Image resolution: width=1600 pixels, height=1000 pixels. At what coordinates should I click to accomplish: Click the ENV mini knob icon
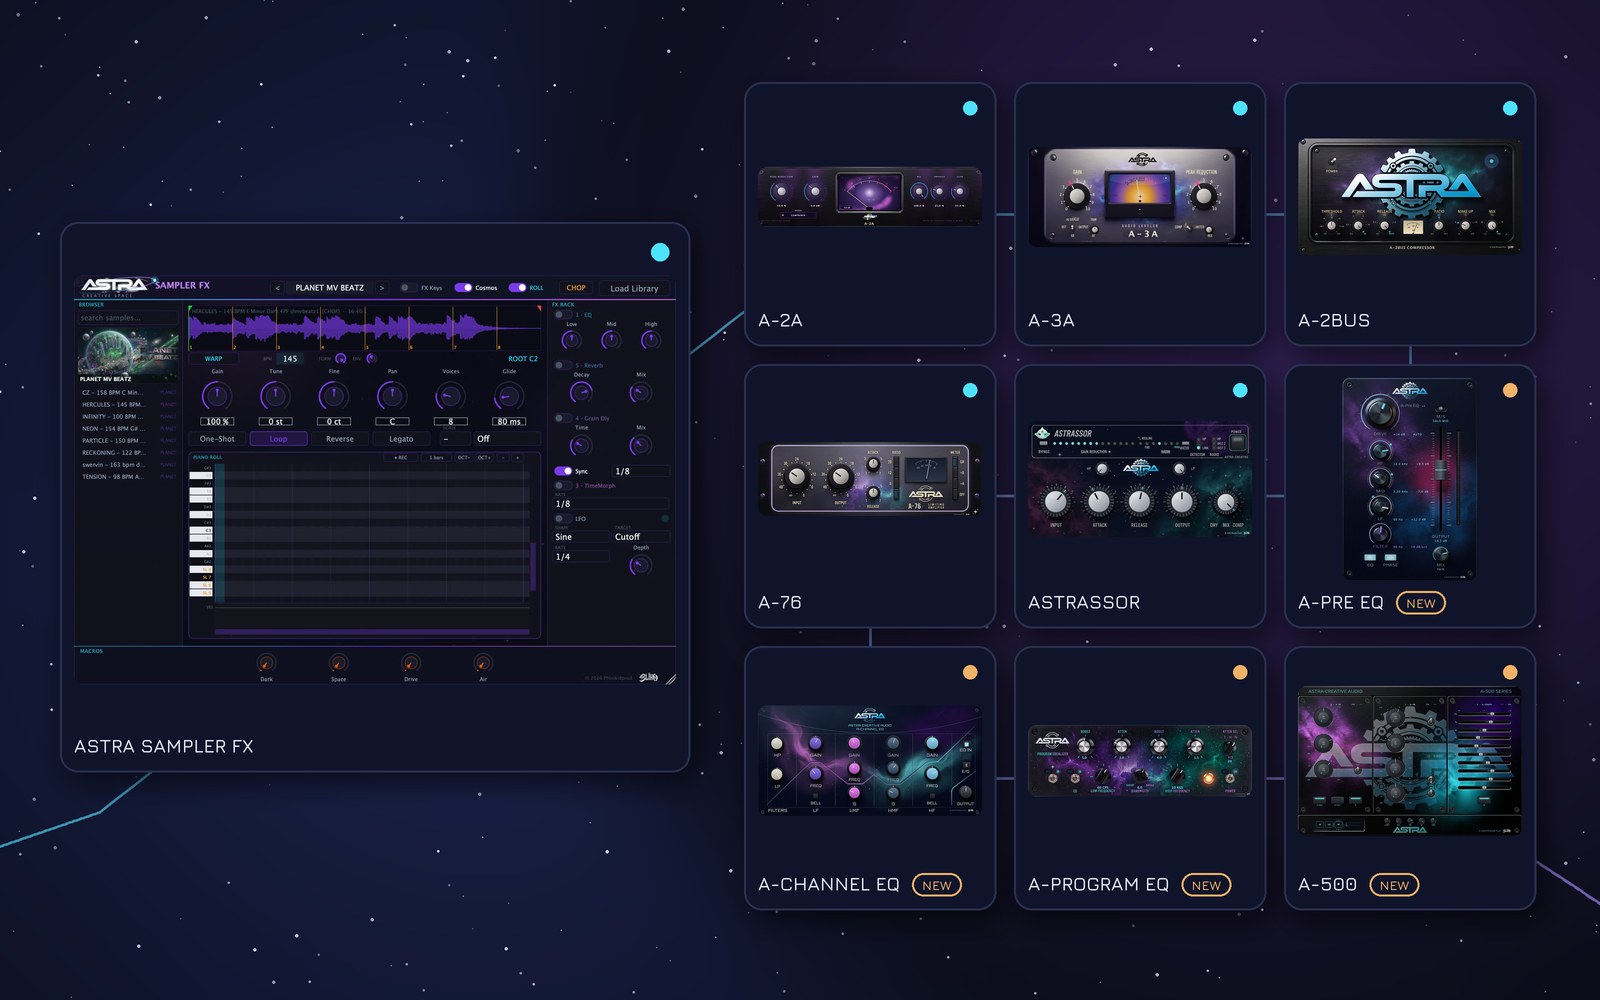(x=370, y=358)
